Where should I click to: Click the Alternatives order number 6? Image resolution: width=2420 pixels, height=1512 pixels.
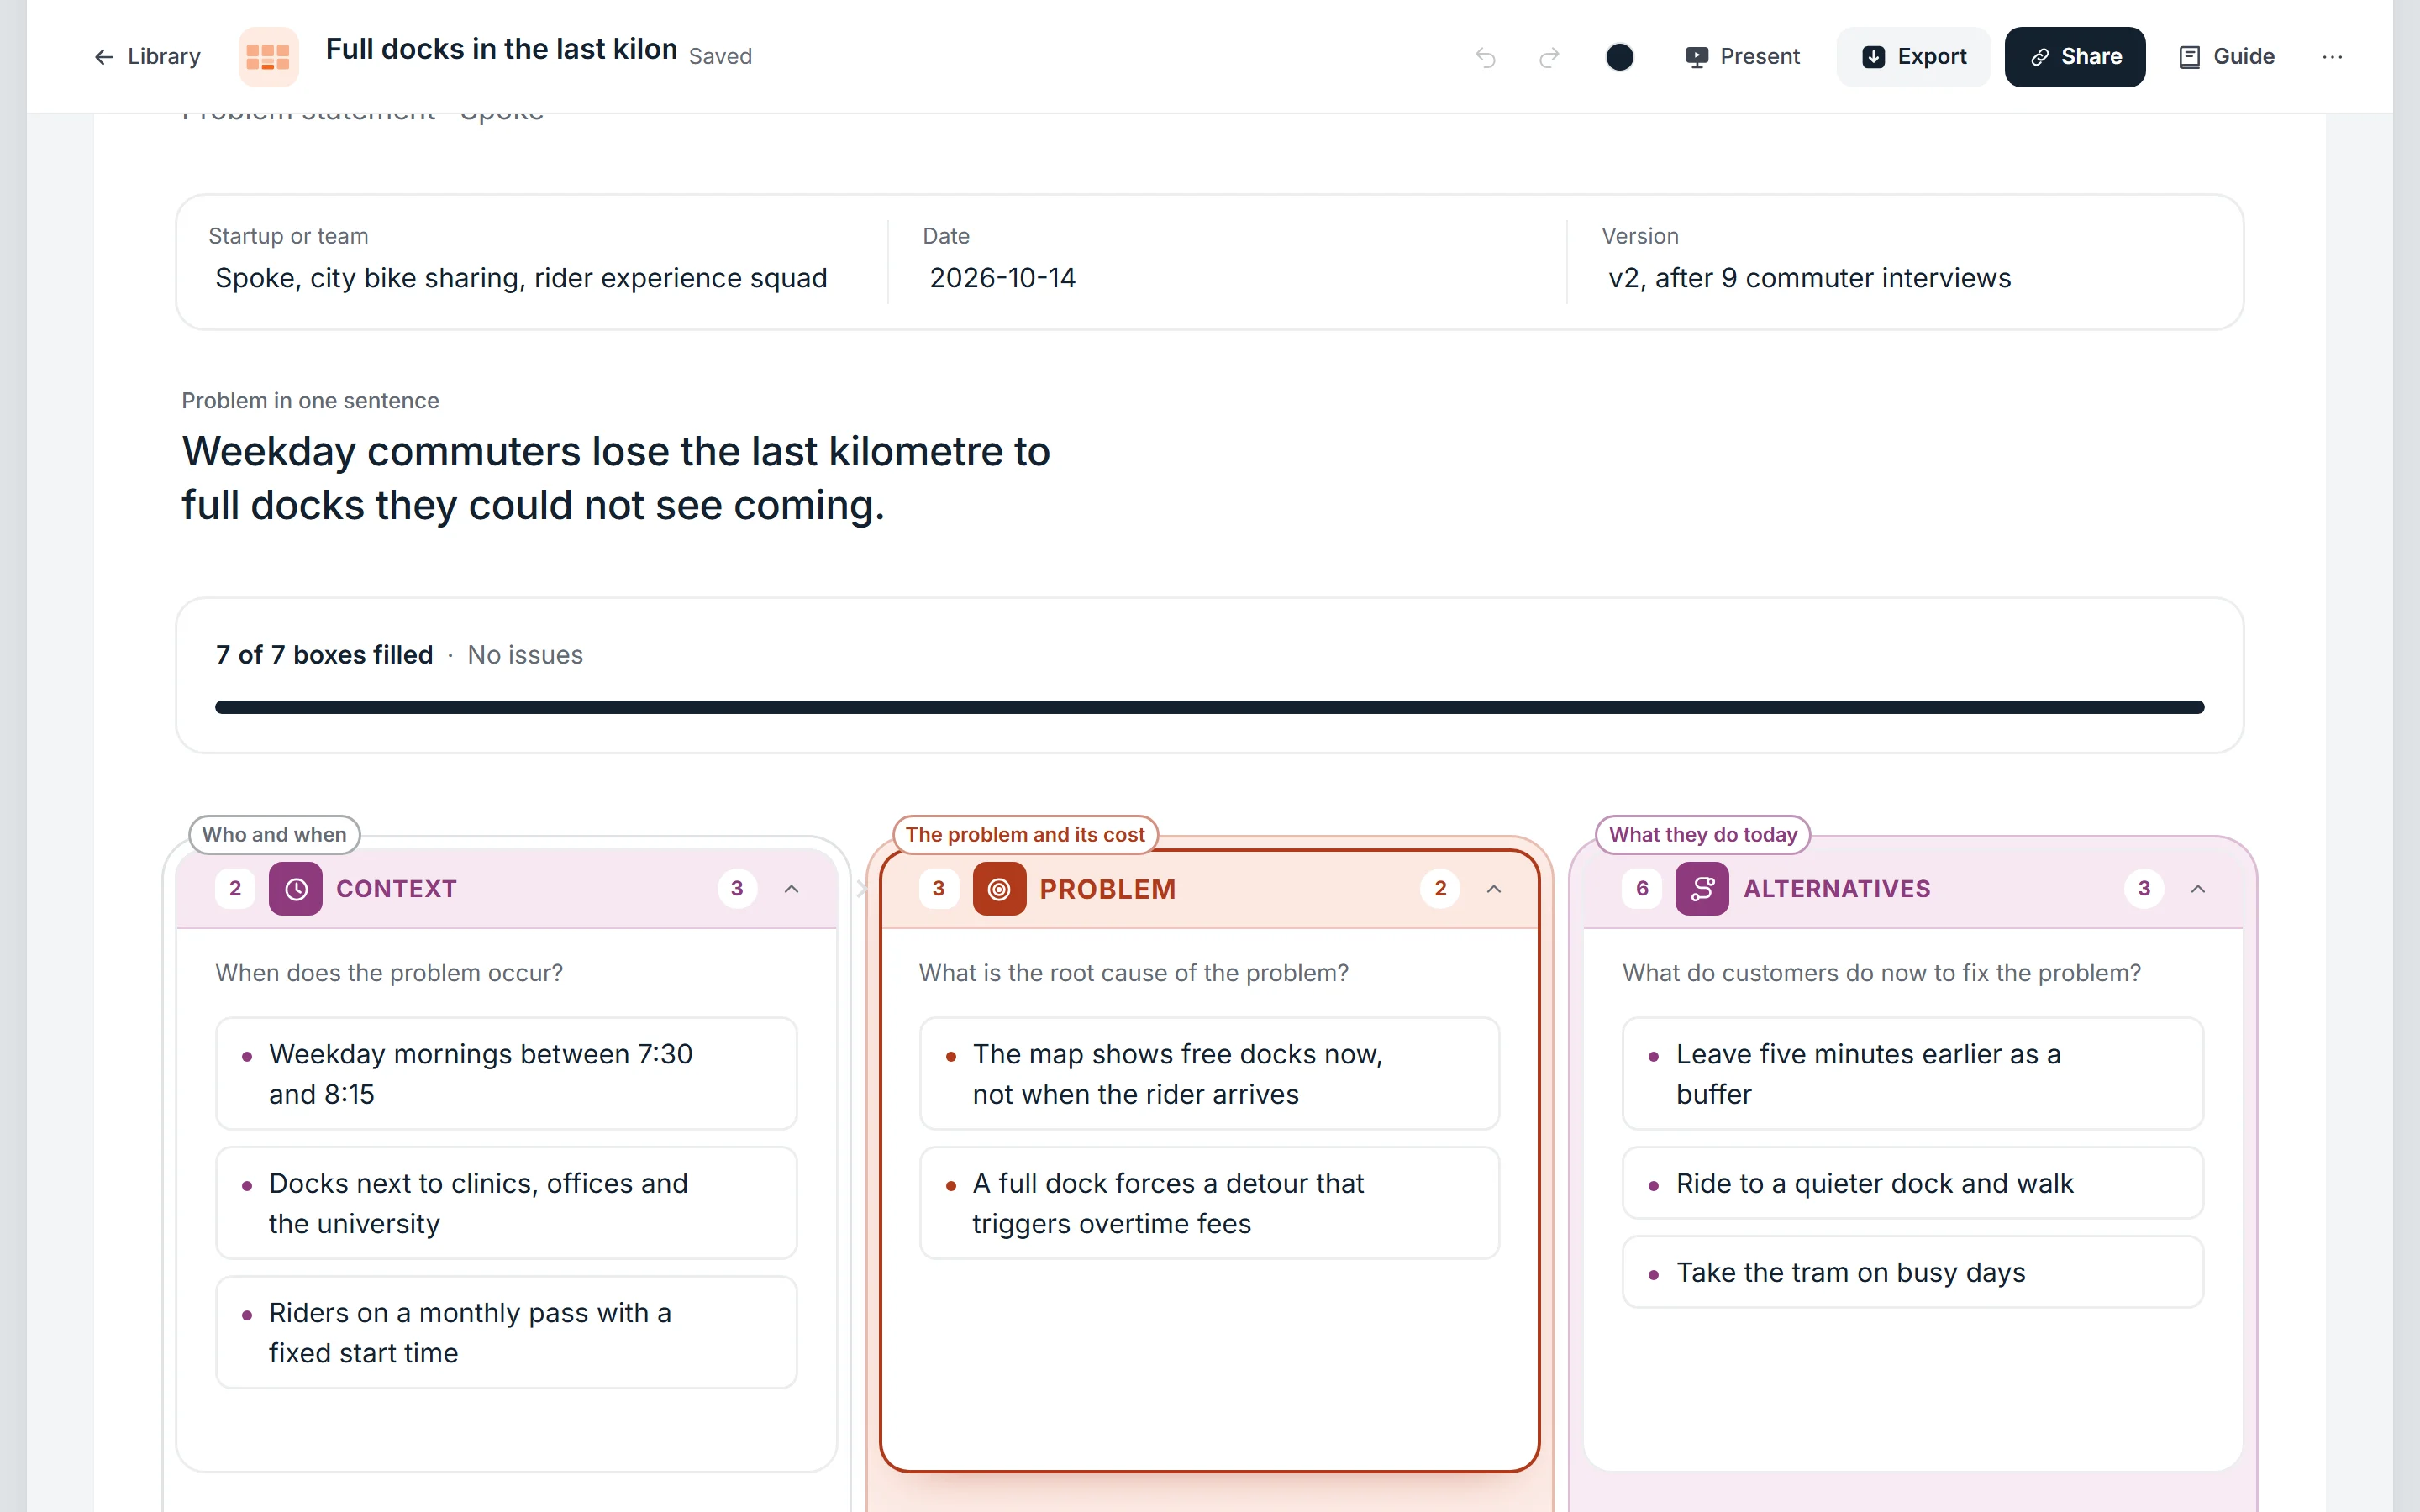point(1642,889)
